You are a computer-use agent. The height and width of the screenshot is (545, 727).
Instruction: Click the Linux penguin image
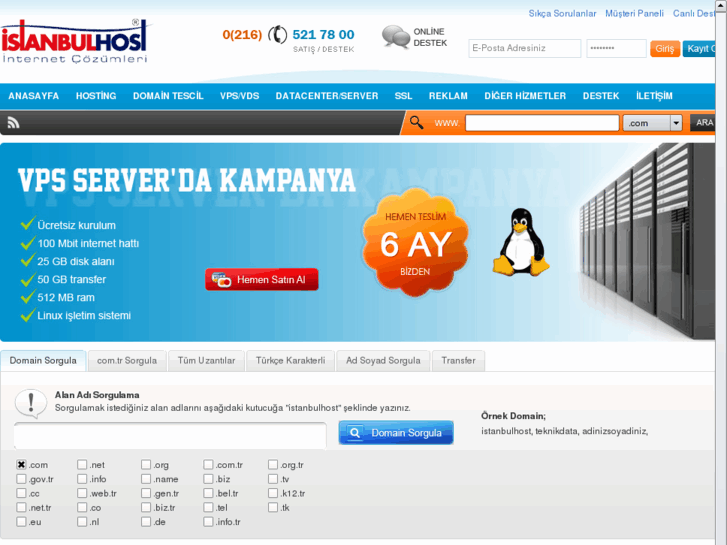click(521, 242)
